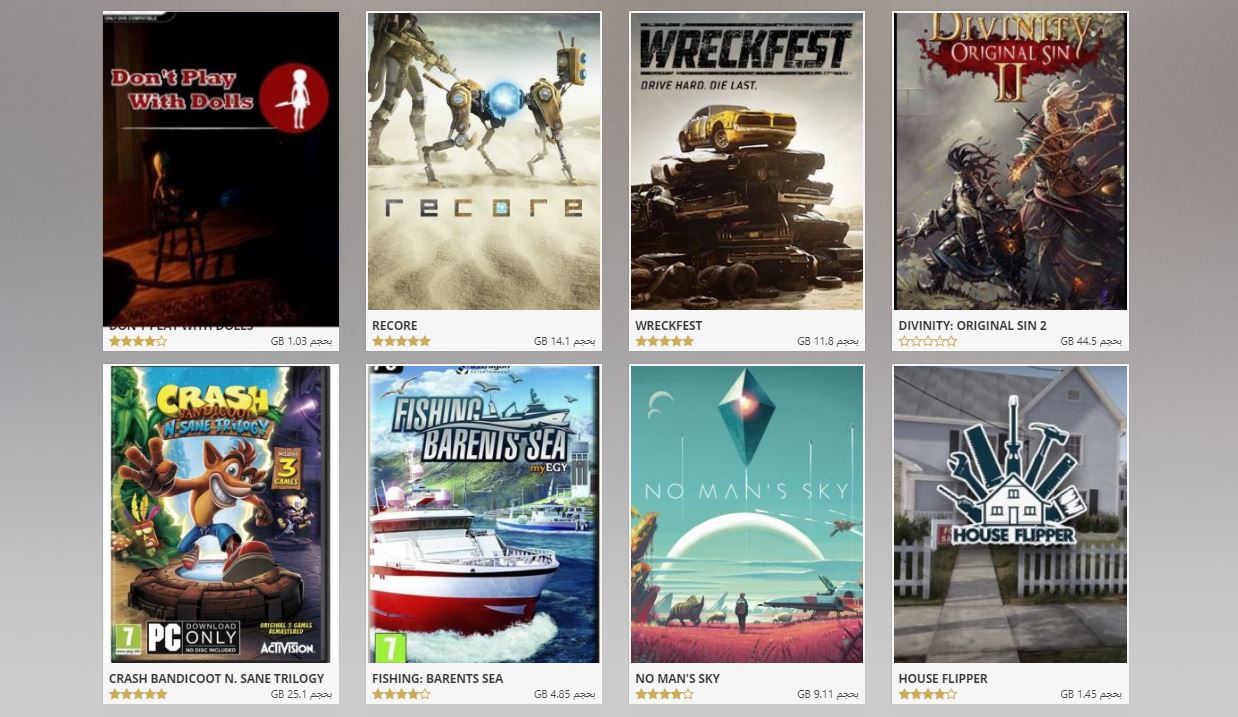
Task: Click the FISHING: BARENTS SEA title text
Action: coord(438,679)
